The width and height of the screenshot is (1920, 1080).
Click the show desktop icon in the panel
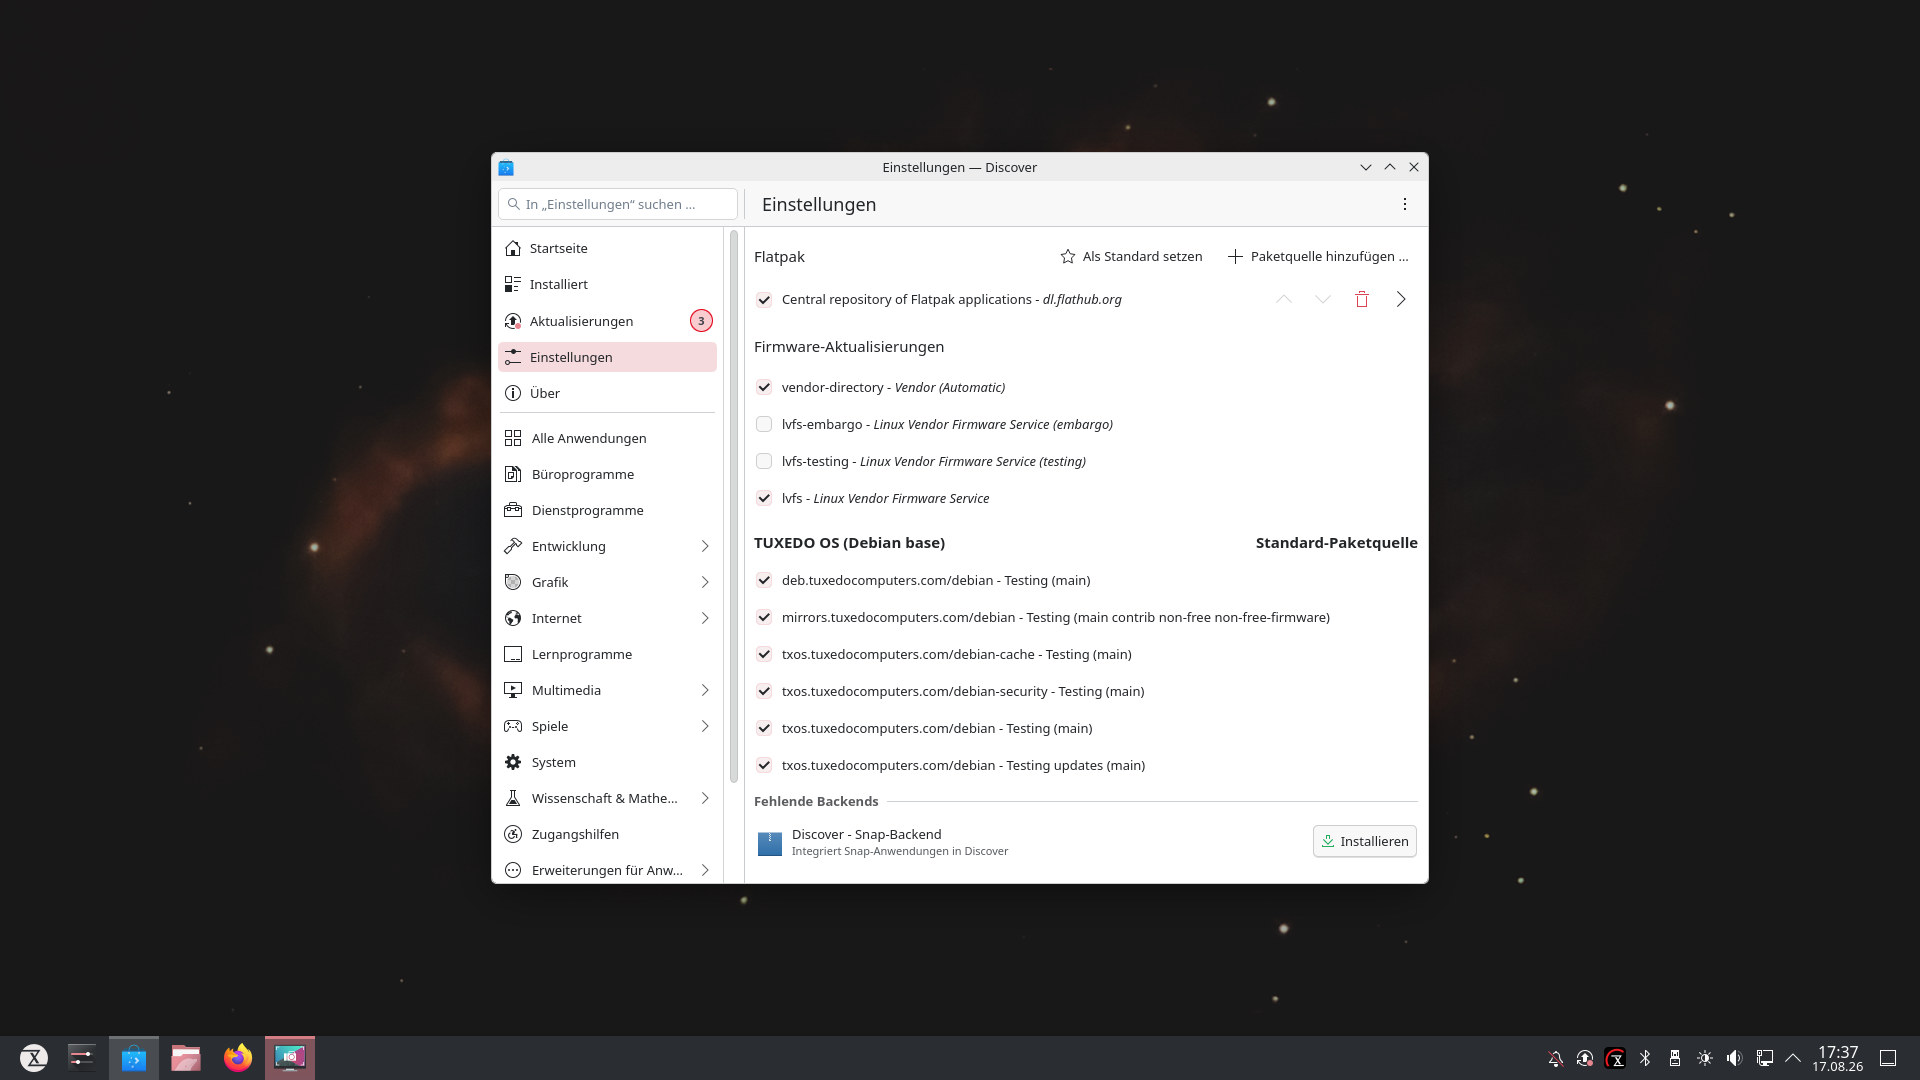pyautogui.click(x=1888, y=1058)
